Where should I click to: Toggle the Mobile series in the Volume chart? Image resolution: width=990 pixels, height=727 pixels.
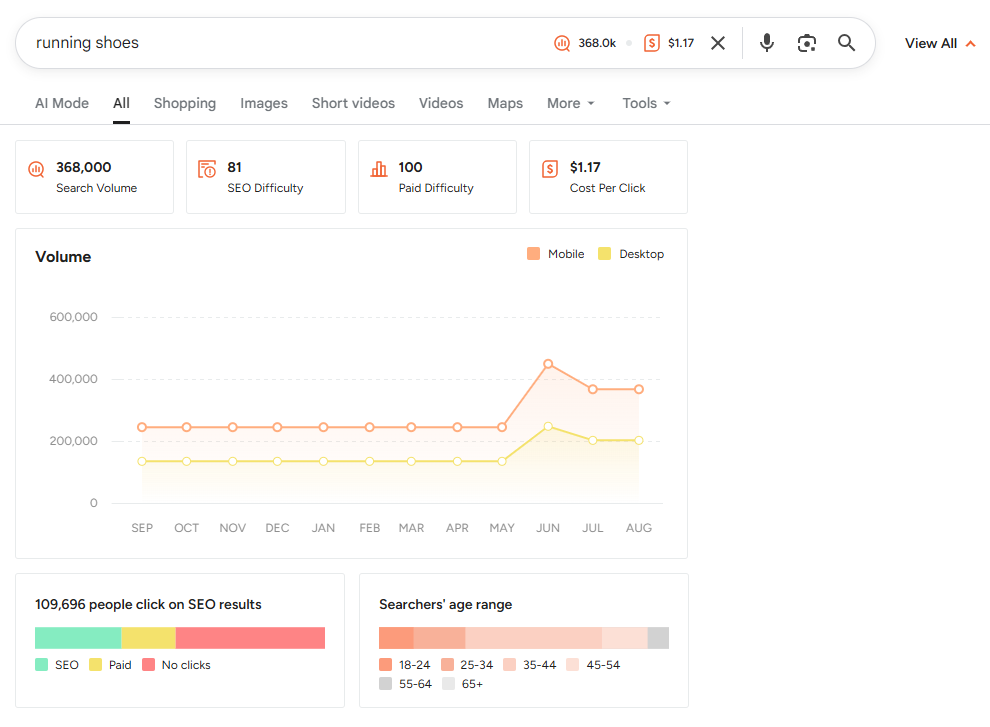coord(555,254)
